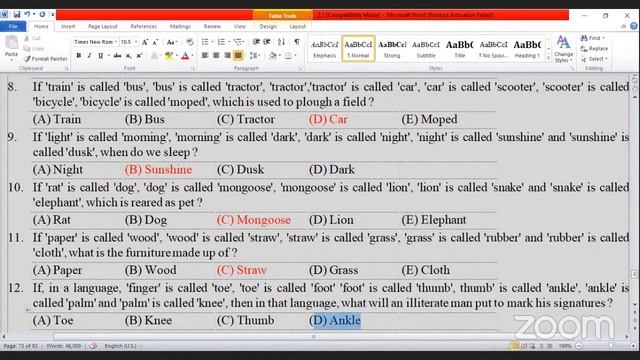Screen dimensions: 640x360
Task: Zoom out with the minus button
Action: click(579, 346)
